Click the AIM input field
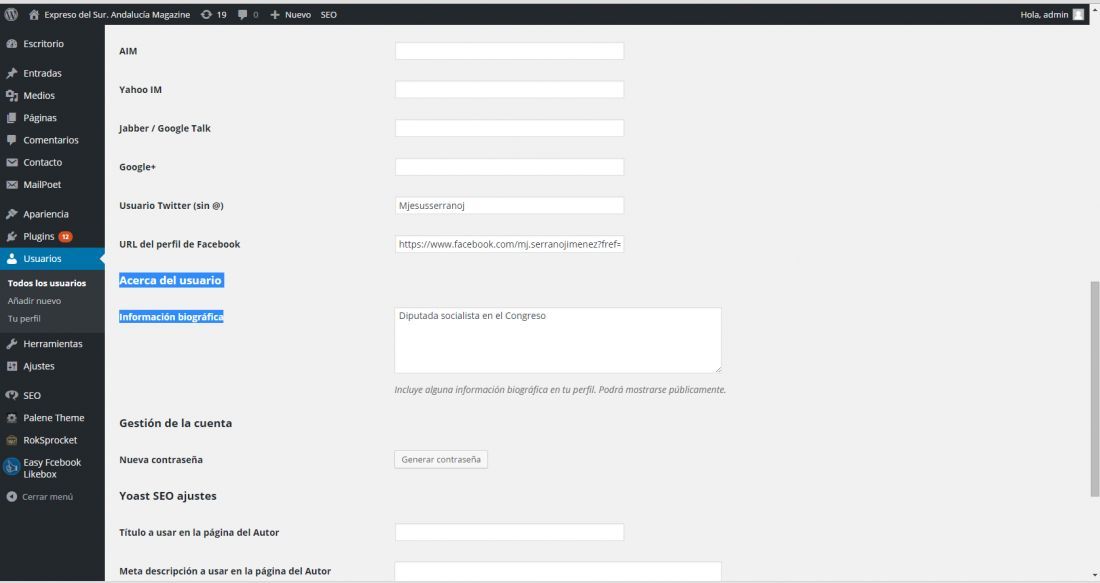This screenshot has width=1100, height=583. point(509,51)
